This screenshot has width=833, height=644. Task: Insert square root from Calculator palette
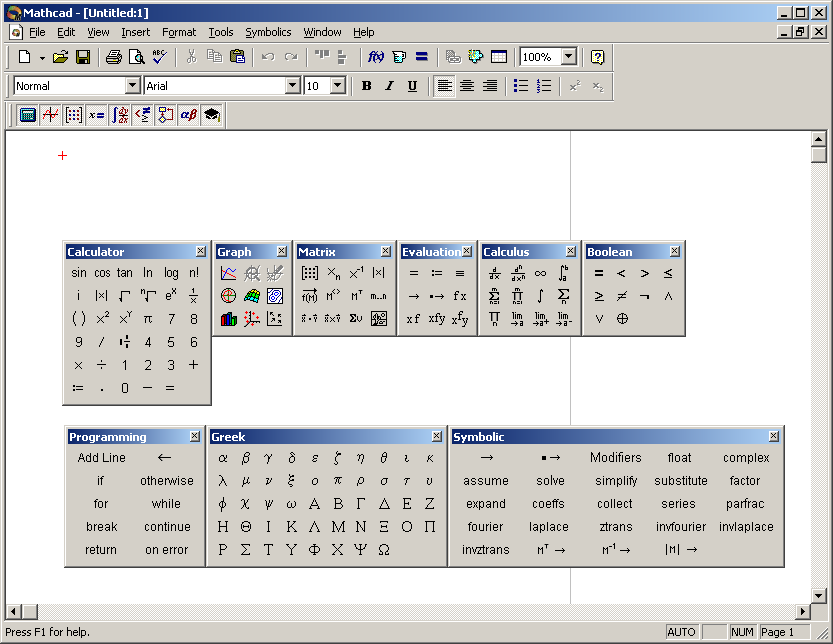pyautogui.click(x=125, y=295)
